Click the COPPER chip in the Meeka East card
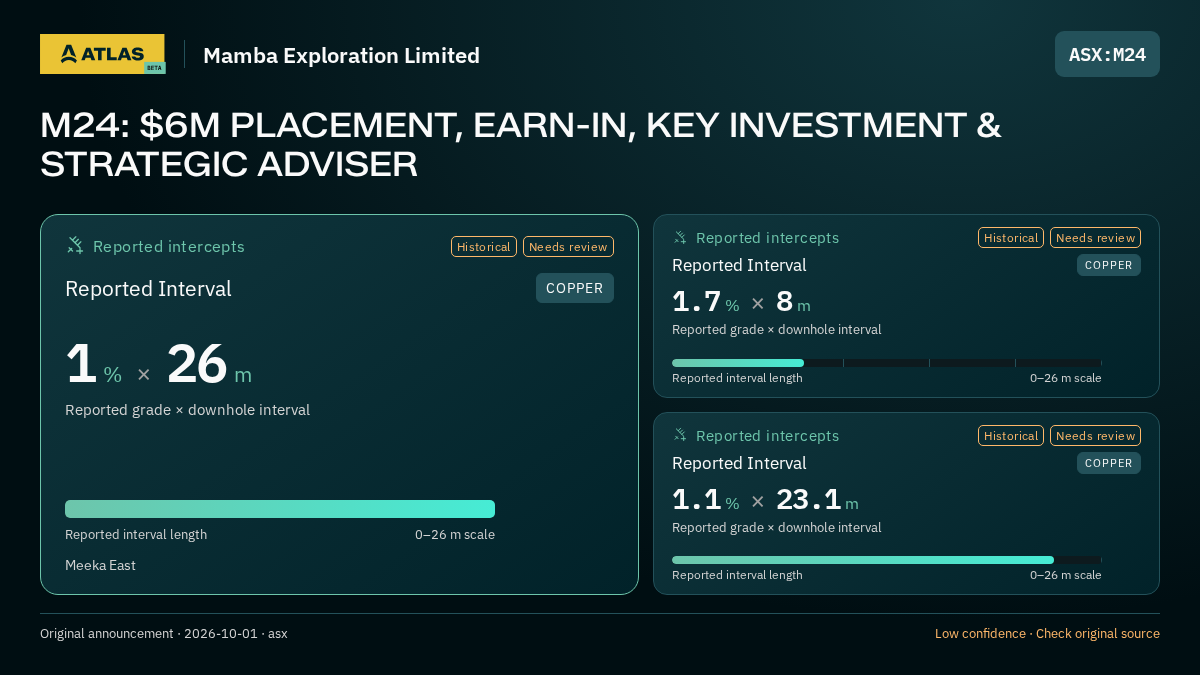The image size is (1200, 675). 575,288
